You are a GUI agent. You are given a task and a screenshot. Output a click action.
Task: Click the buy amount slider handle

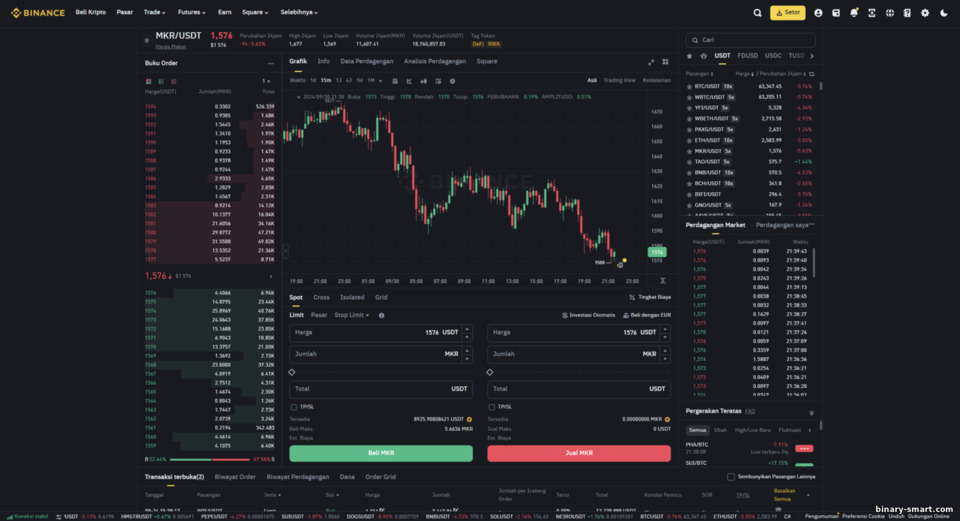(x=292, y=372)
